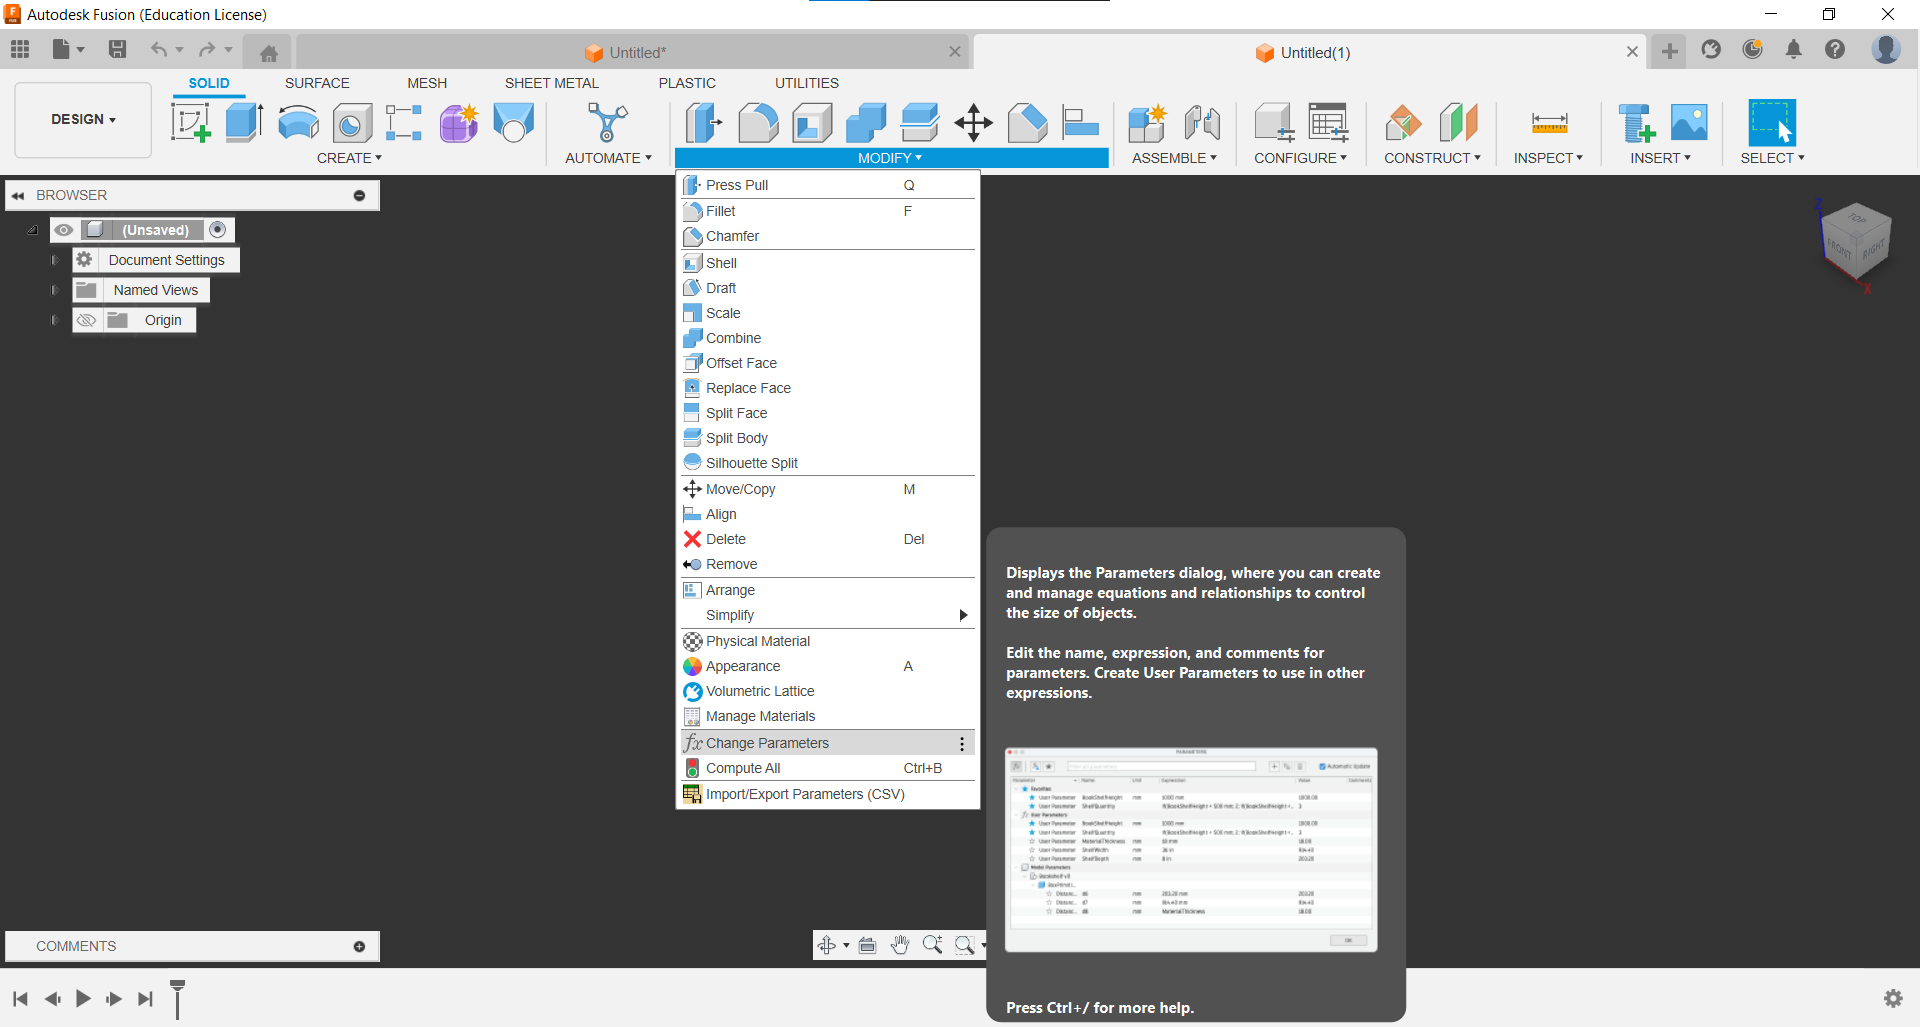
Task: Expand the Named Views tree node
Action: point(55,290)
